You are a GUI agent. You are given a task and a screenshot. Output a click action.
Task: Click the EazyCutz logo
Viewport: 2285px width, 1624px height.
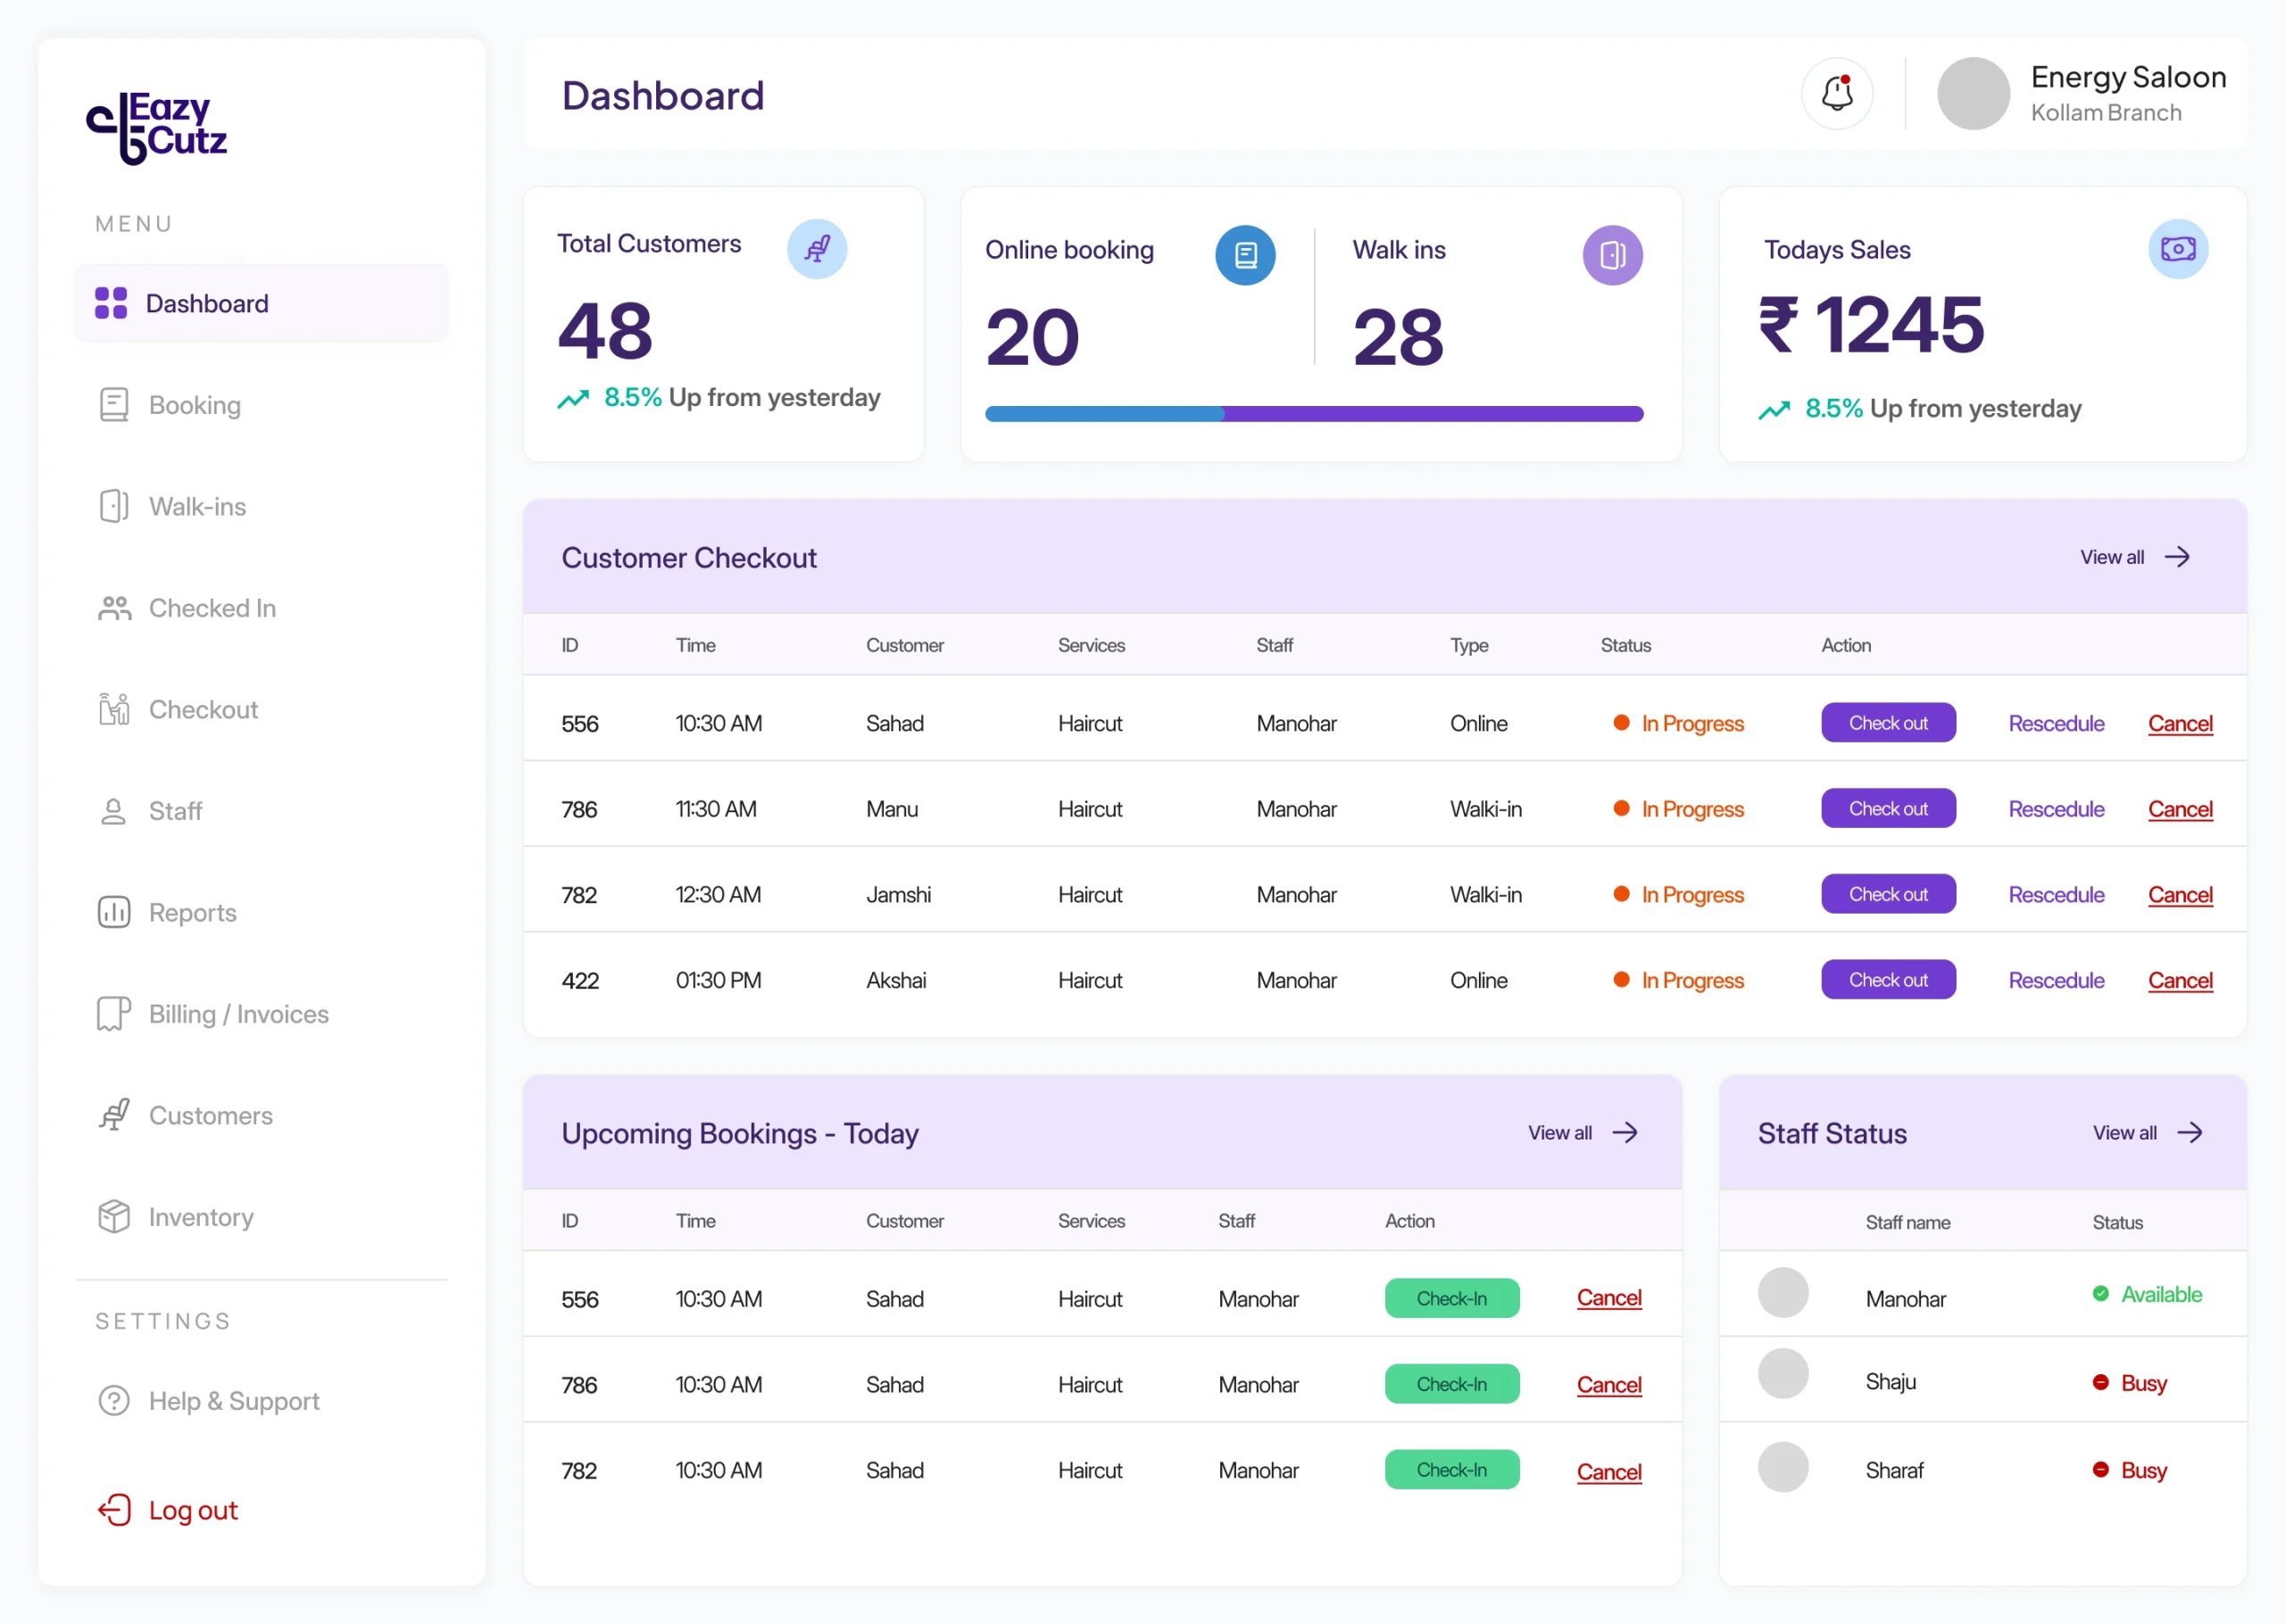click(x=157, y=128)
